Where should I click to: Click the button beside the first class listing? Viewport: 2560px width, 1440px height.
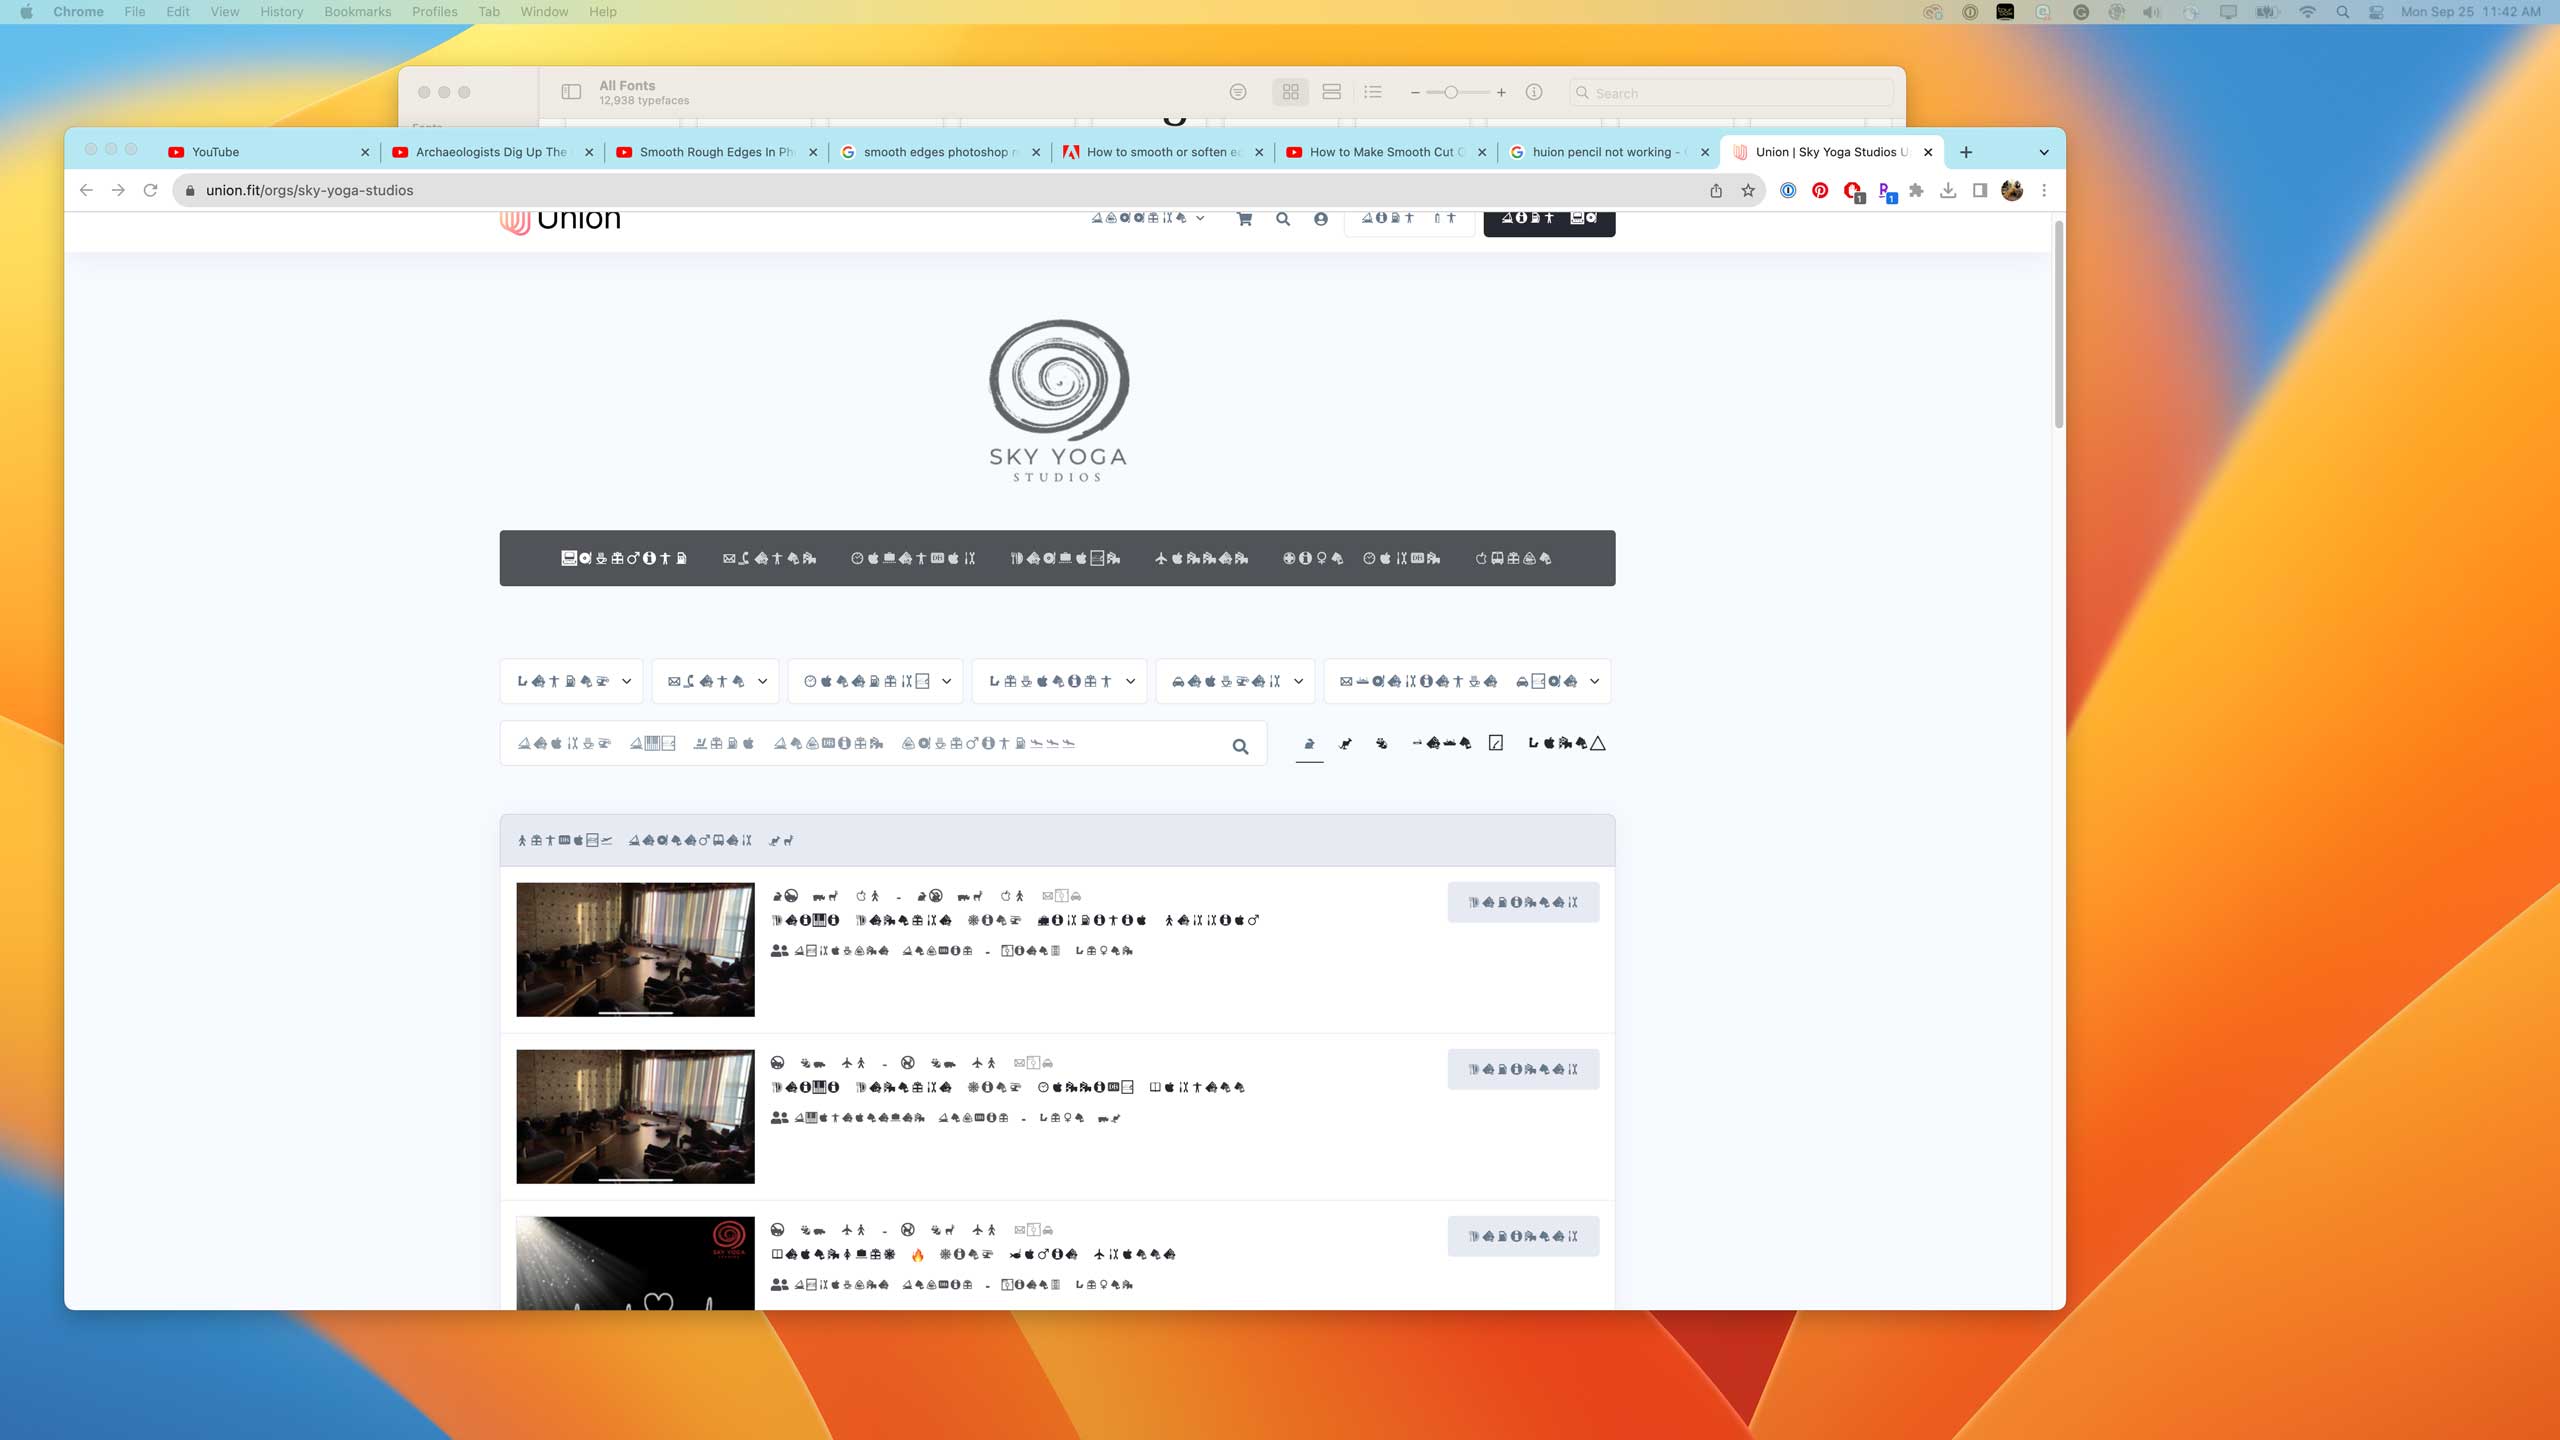1523,902
